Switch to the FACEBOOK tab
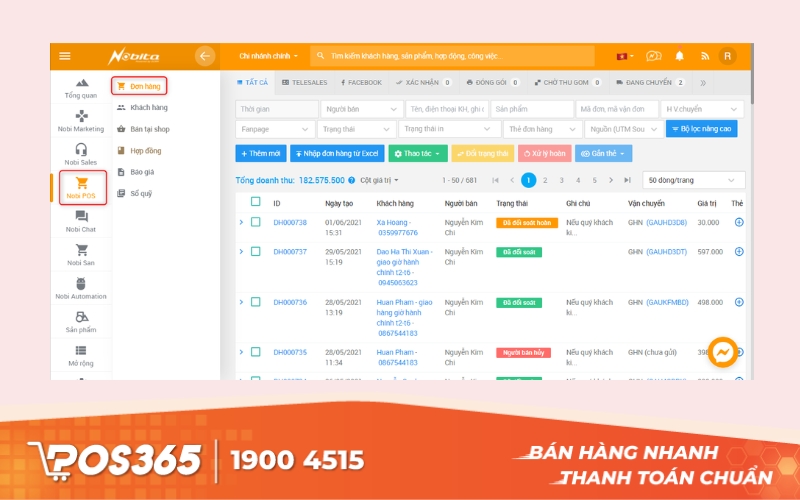 click(x=361, y=83)
